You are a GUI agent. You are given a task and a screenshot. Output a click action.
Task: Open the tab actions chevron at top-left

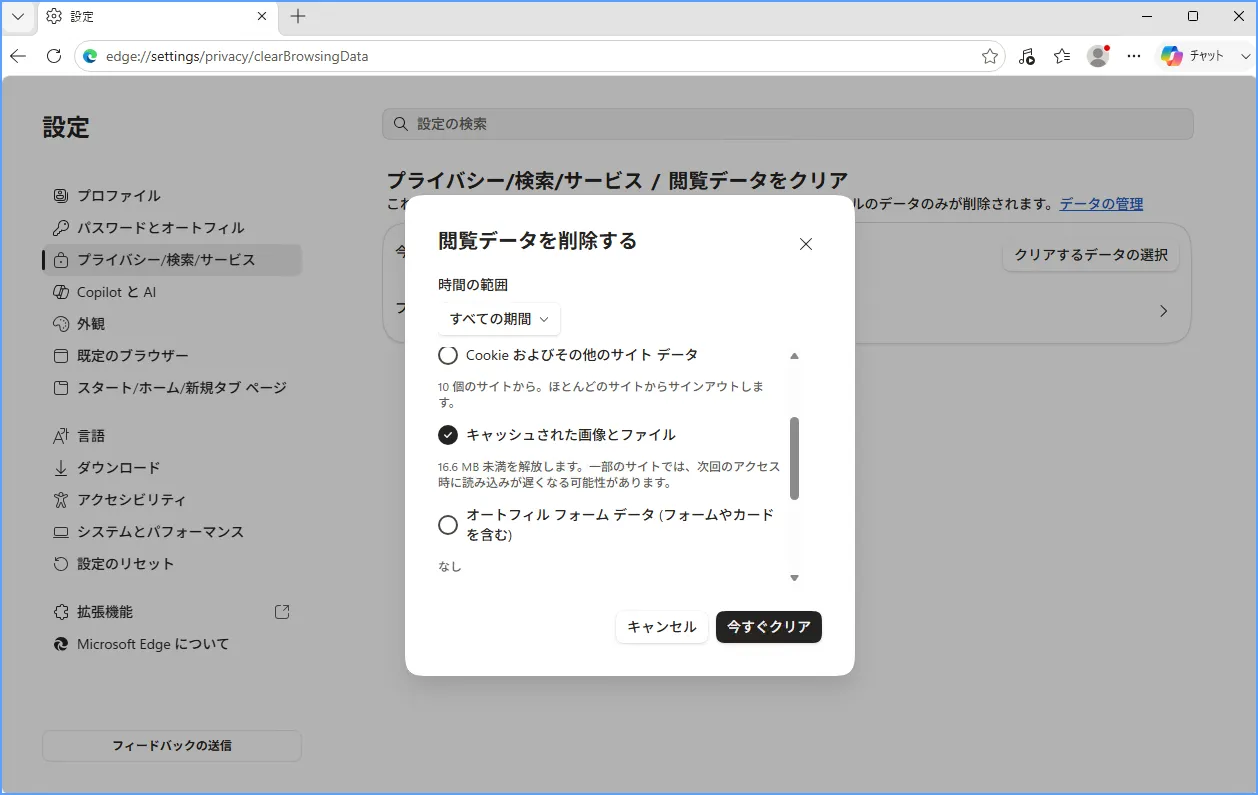18,16
